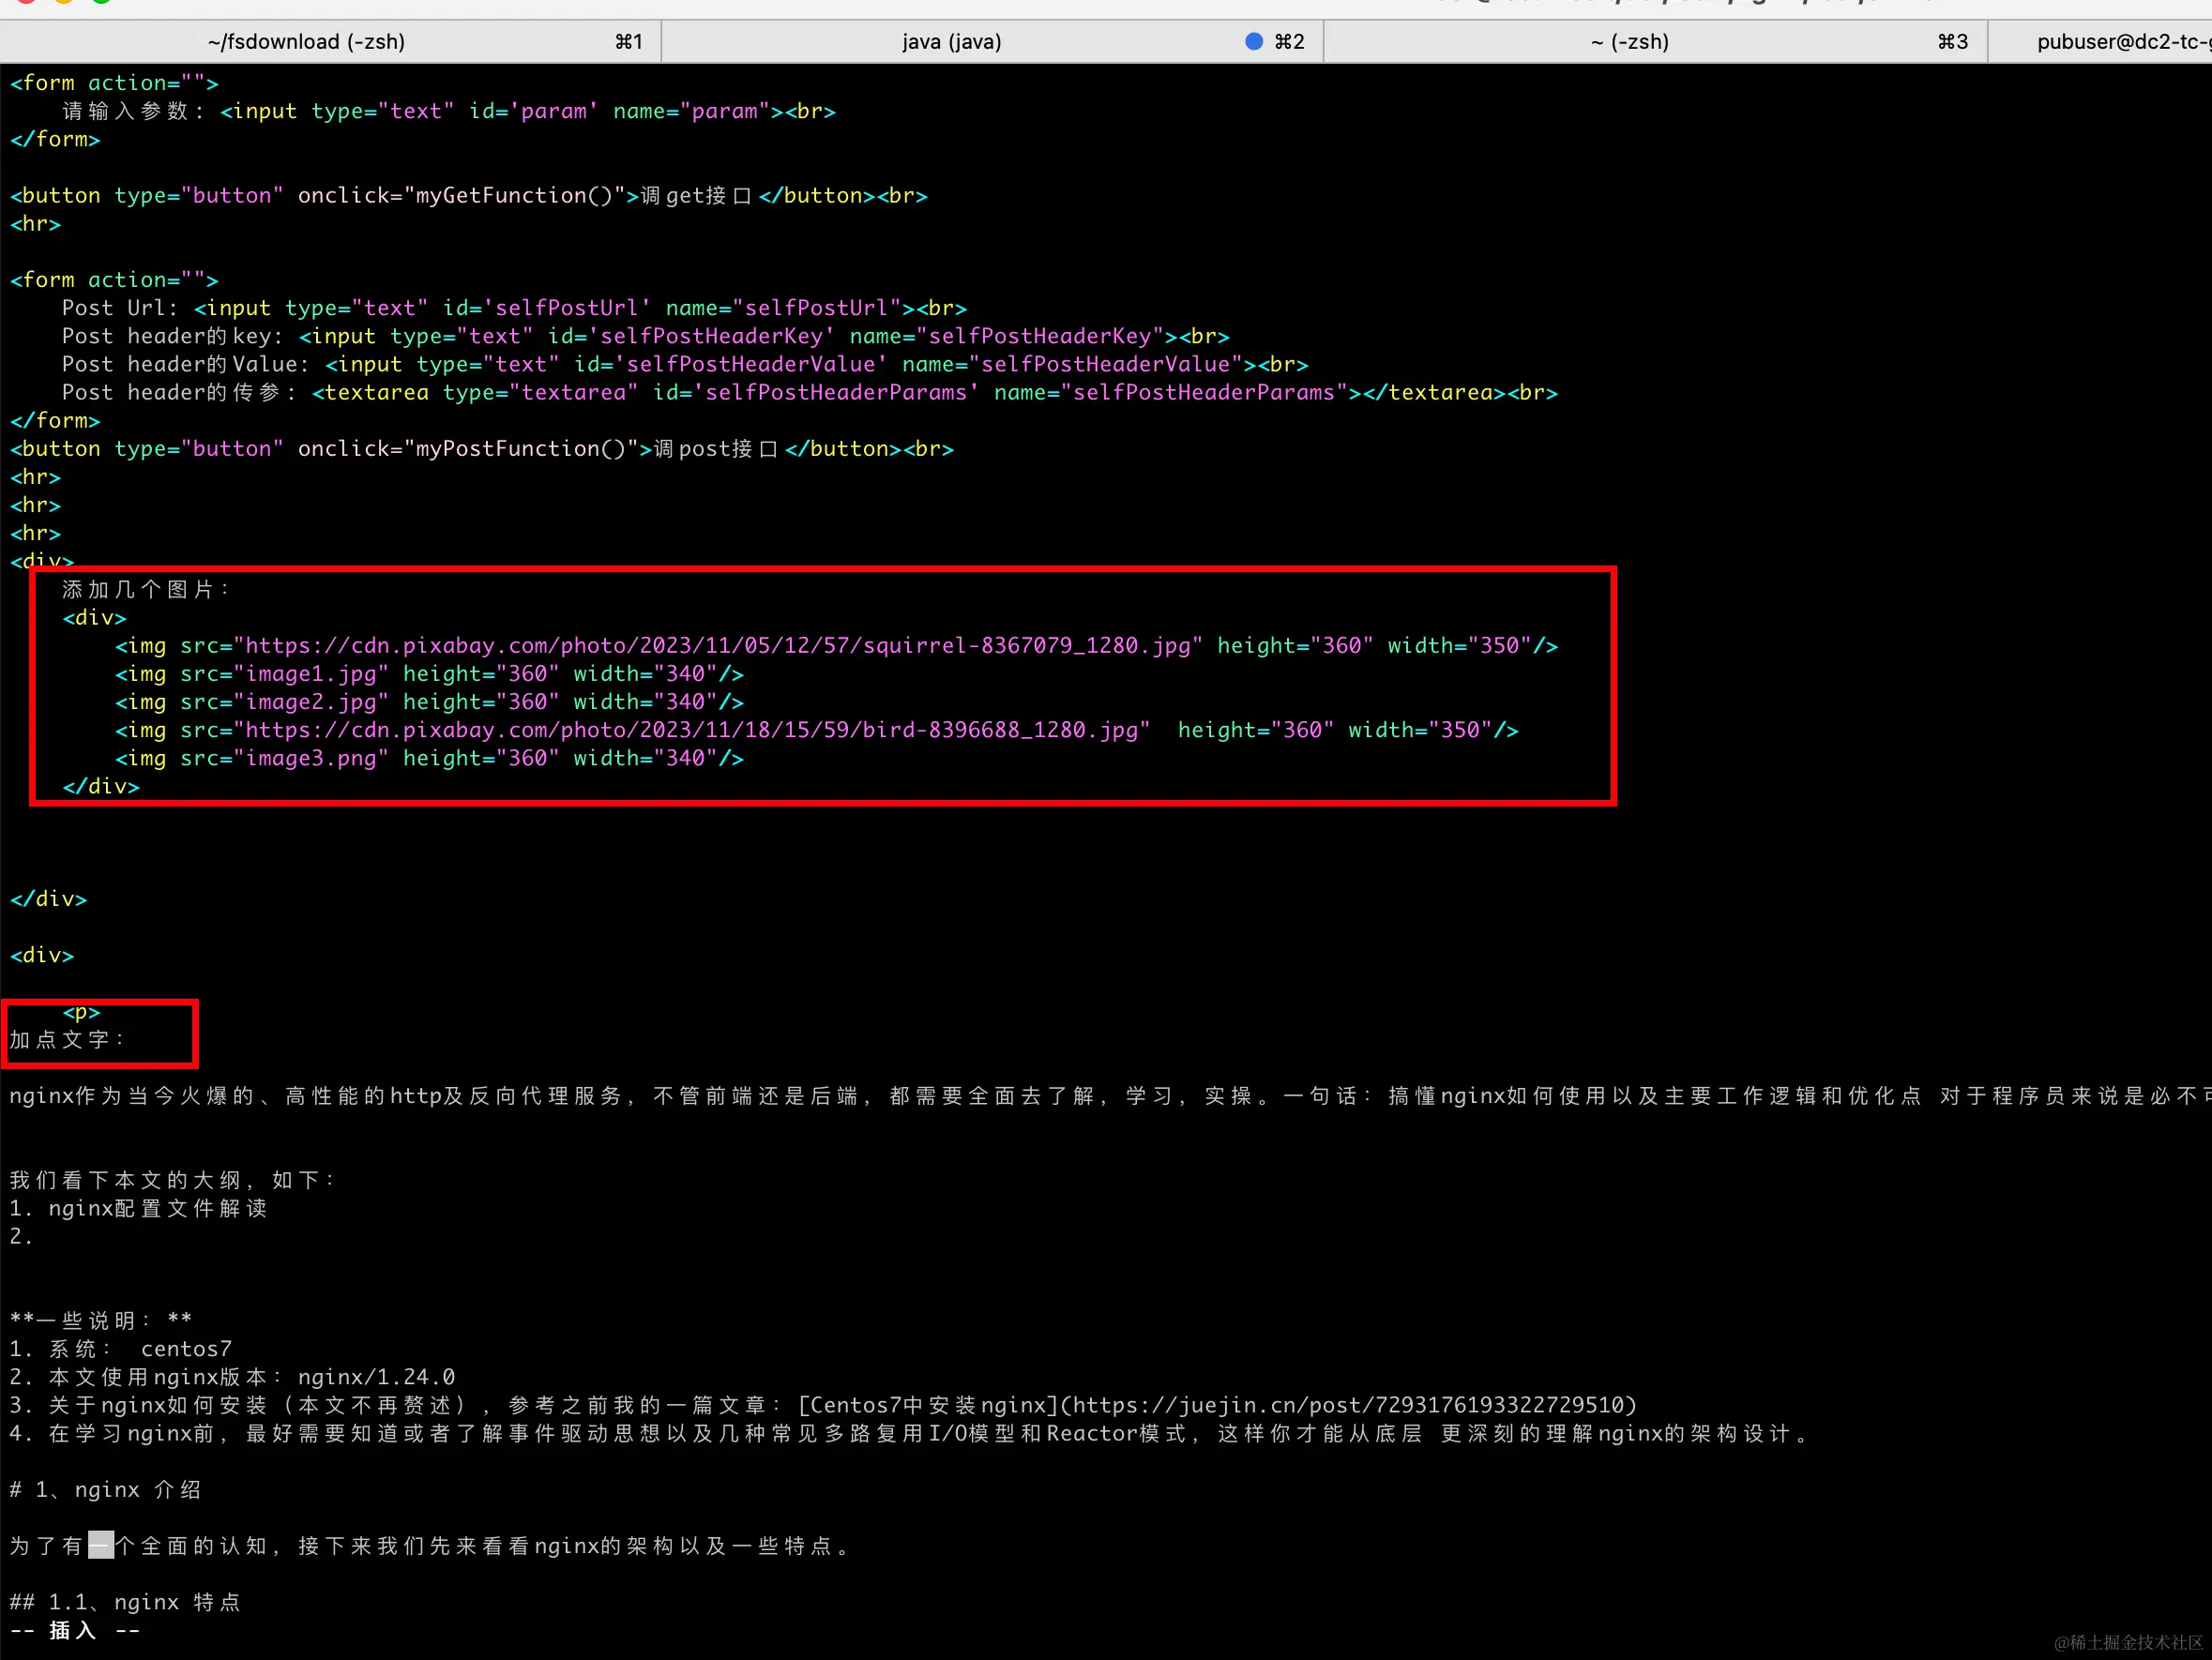
Task: Click the ⌘3 shortcut label on third tab
Action: pyautogui.click(x=1951, y=41)
